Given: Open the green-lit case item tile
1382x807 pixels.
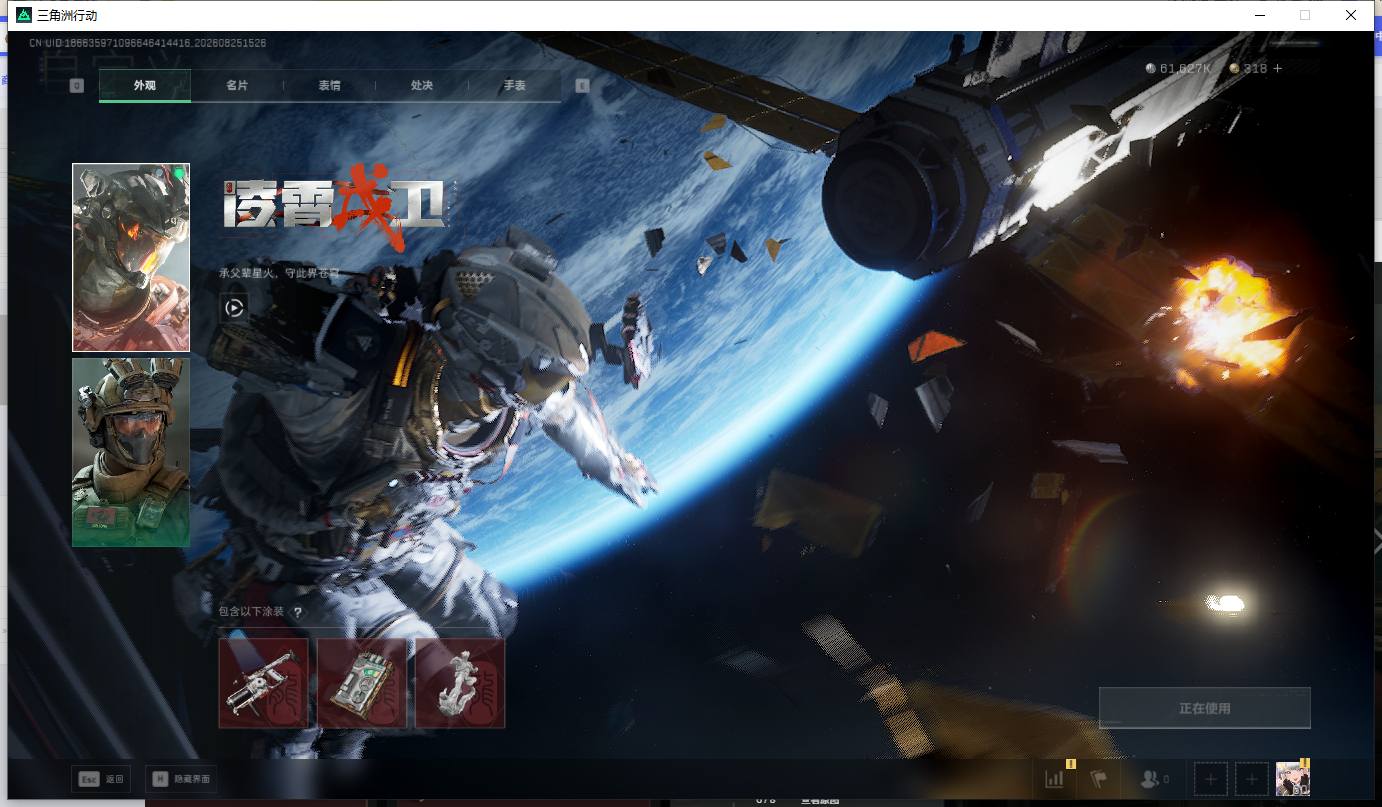Looking at the screenshot, I should click(361, 683).
